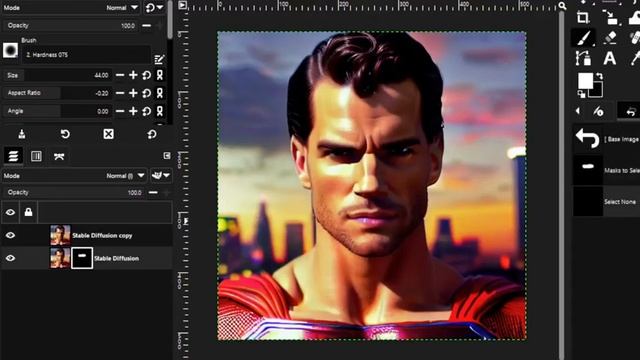The width and height of the screenshot is (640, 360).
Task: Select the Select None history entry
Action: click(x=607, y=202)
